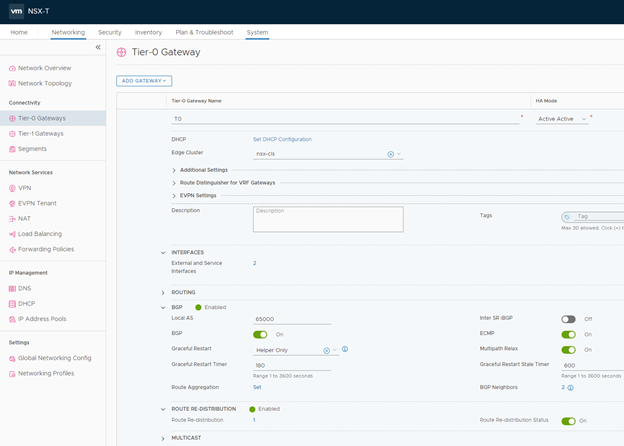The height and width of the screenshot is (446, 624).
Task: Click Route Aggregation Set link
Action: pyautogui.click(x=257, y=387)
